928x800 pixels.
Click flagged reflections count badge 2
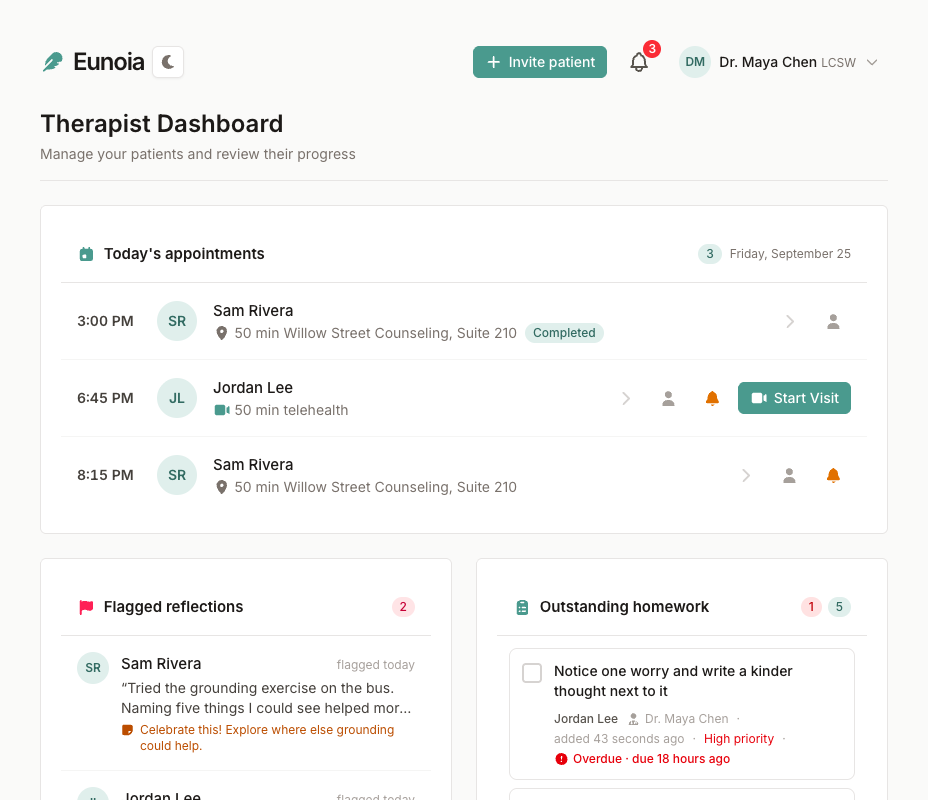(x=403, y=607)
